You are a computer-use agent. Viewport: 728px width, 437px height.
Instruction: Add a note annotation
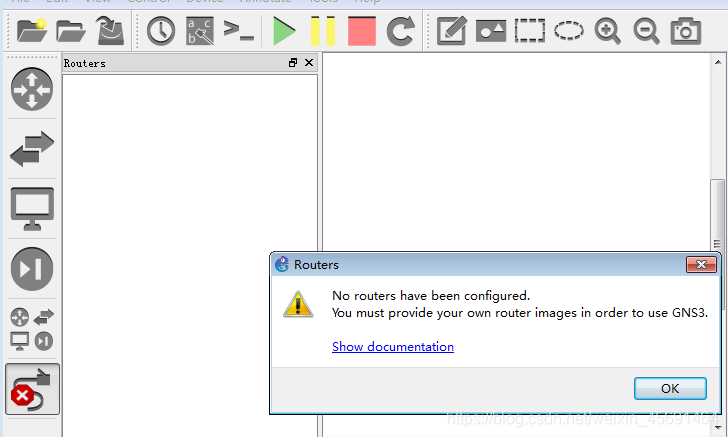point(452,31)
